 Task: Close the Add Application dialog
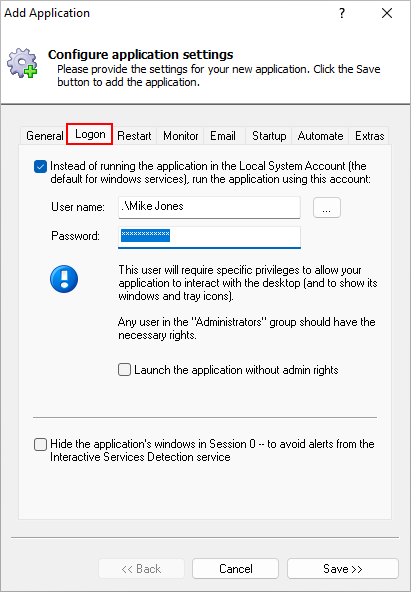point(387,14)
